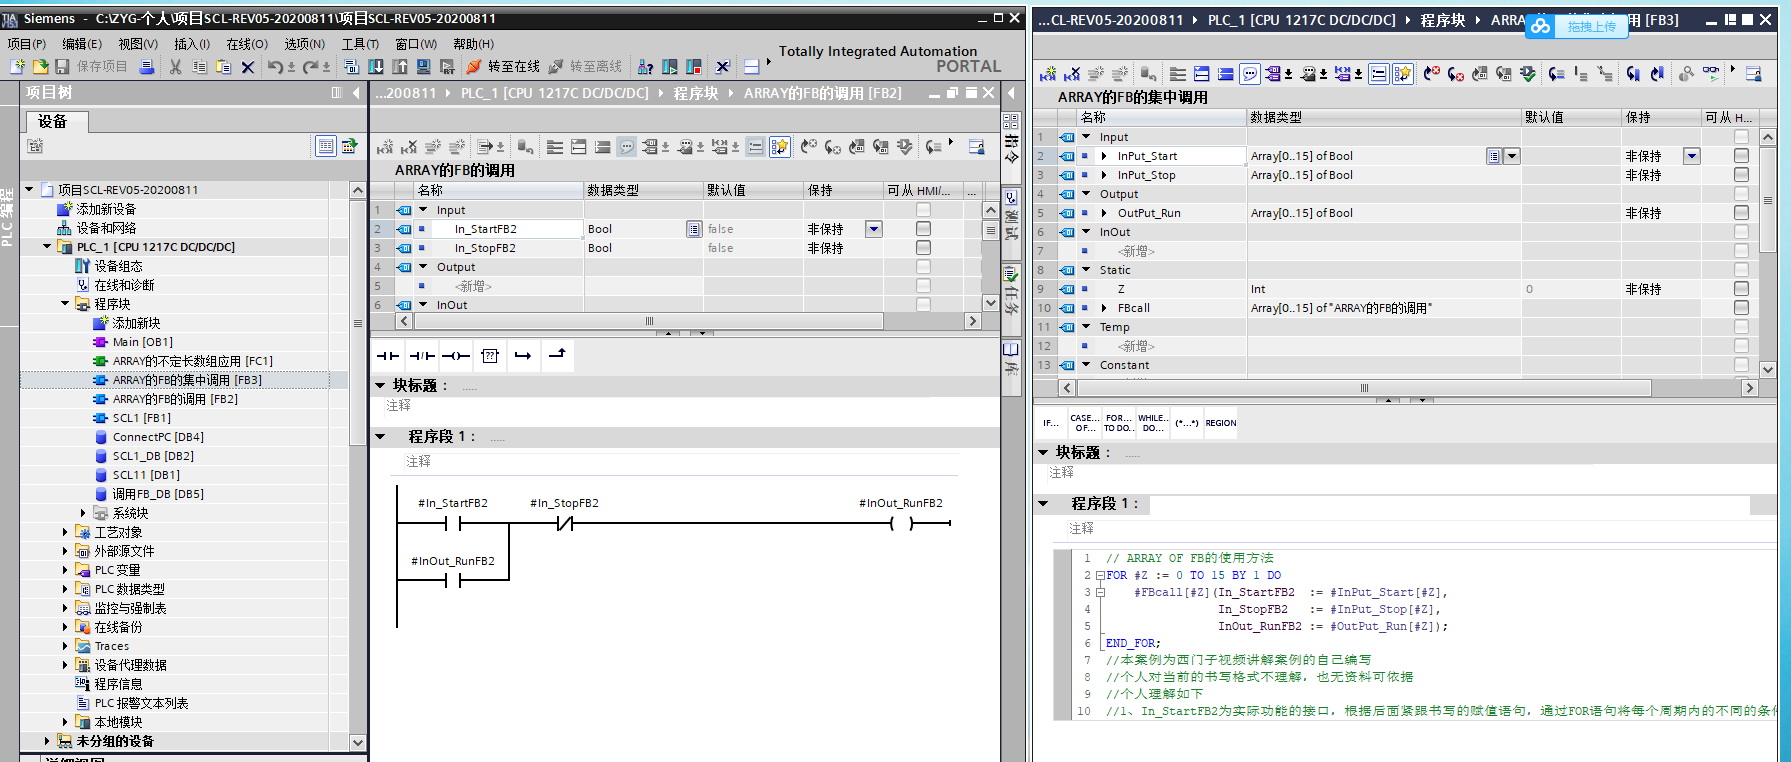This screenshot has width=1791, height=762.
Task: Toggle HMI accessible checkbox for FBcall row
Action: pyautogui.click(x=1741, y=308)
